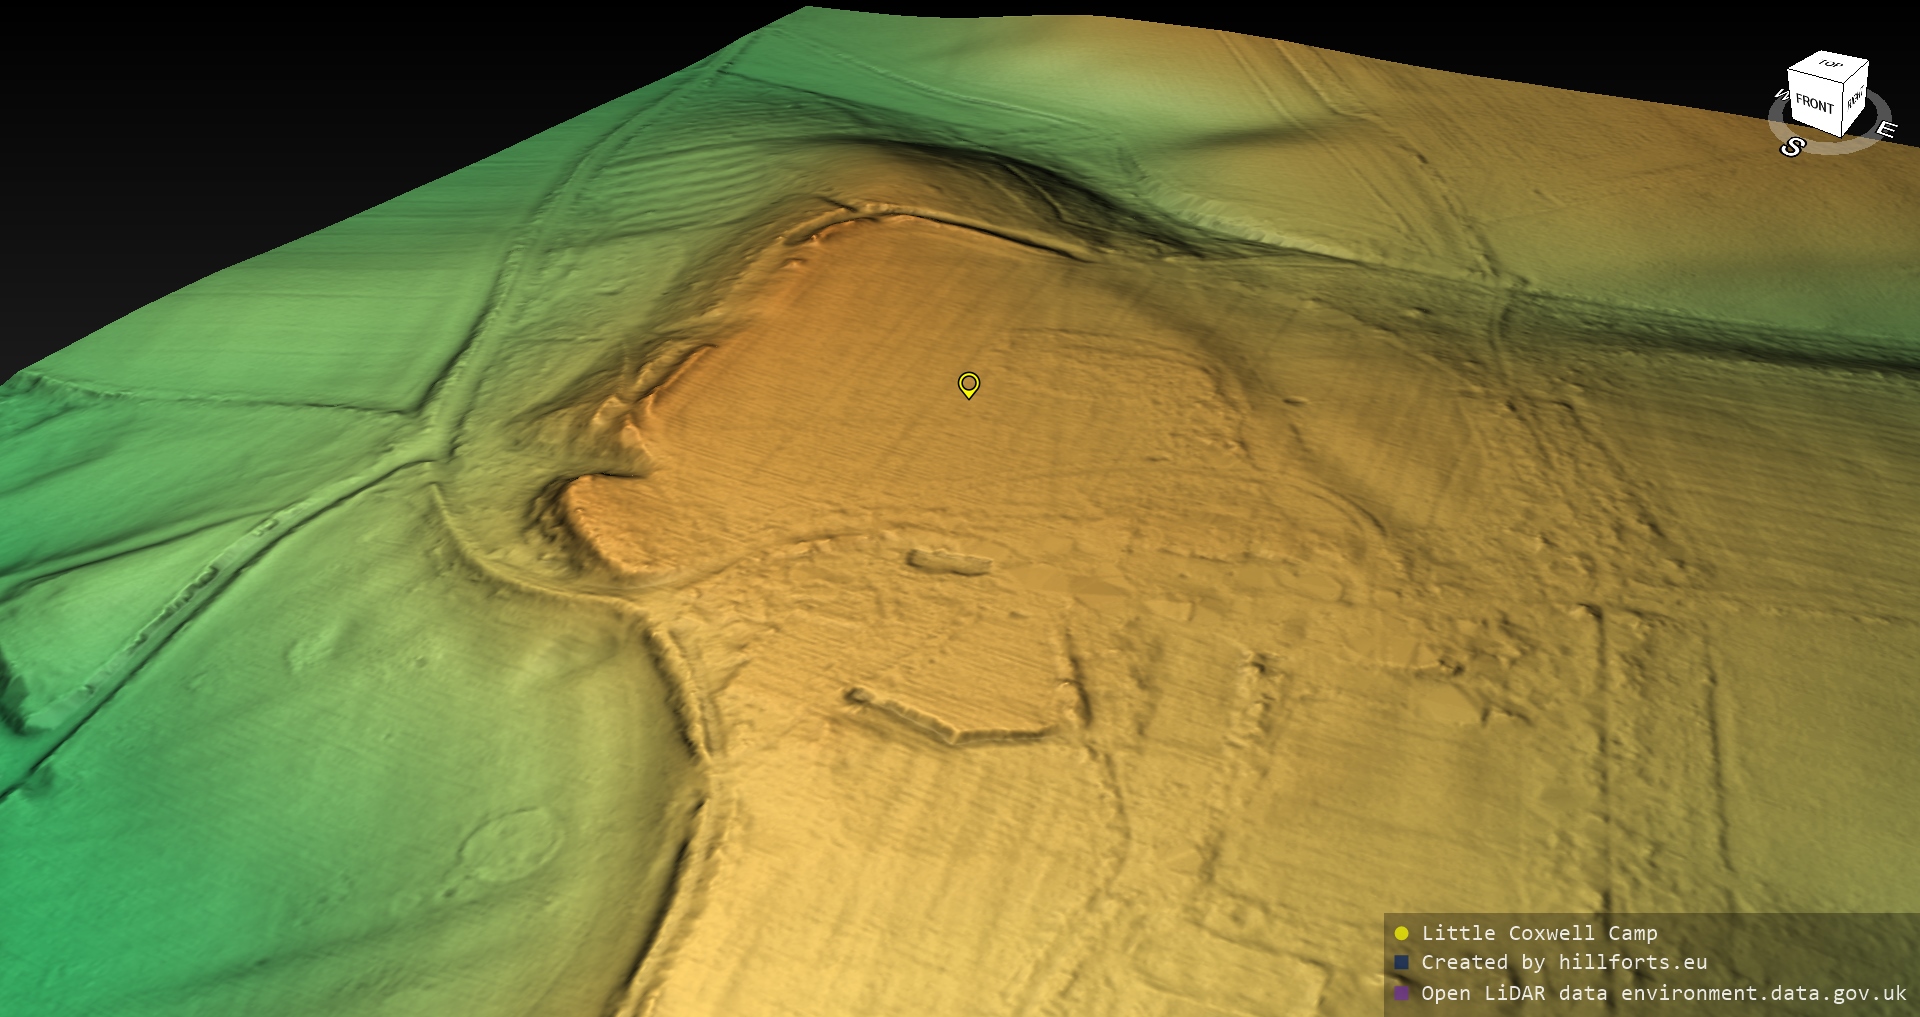Click the RIGHT face of the view cube
The width and height of the screenshot is (1920, 1017).
click(x=1855, y=99)
